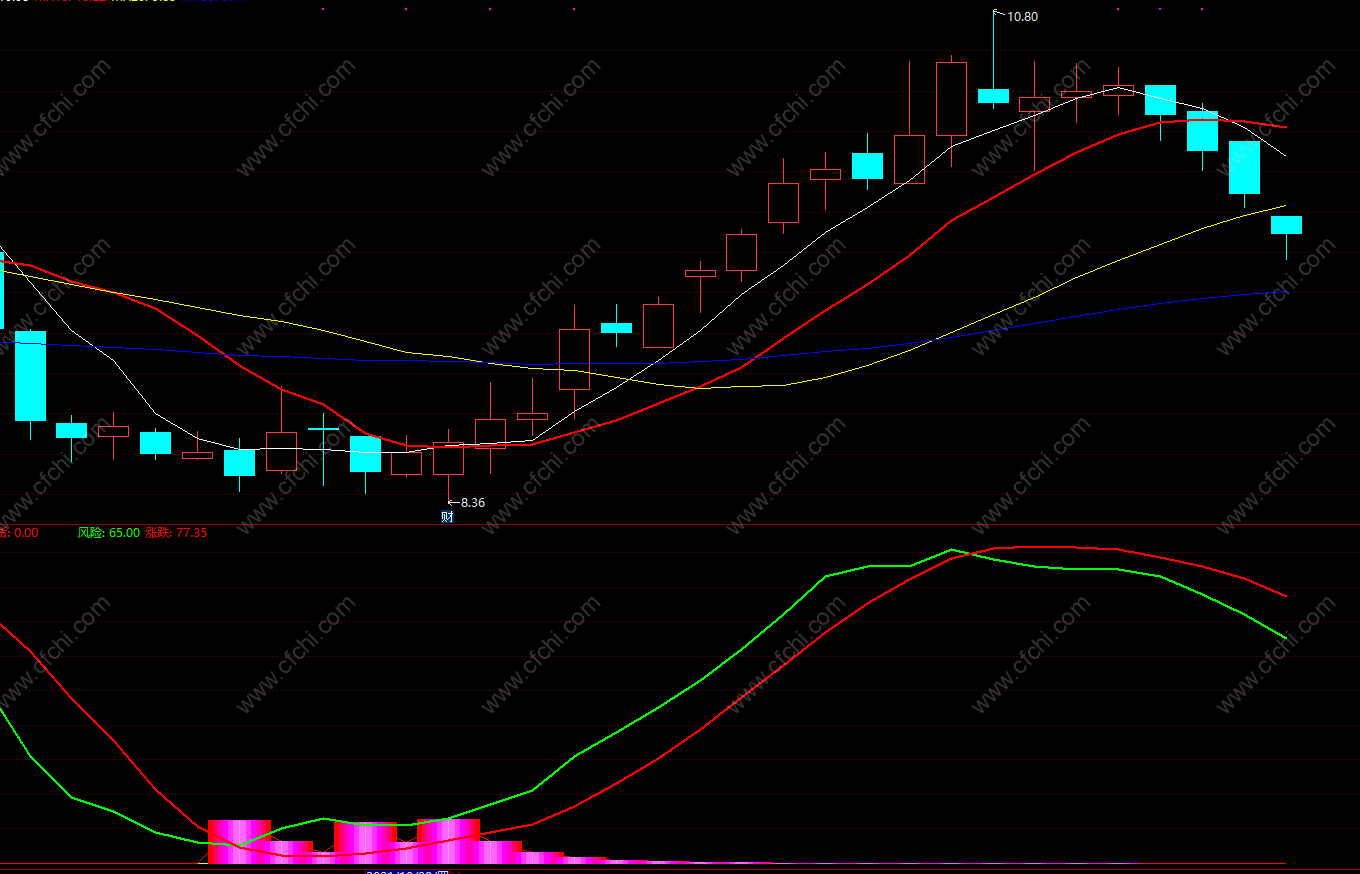
Task: Click the 风险: 65.00 indicator value
Action: [x=109, y=533]
